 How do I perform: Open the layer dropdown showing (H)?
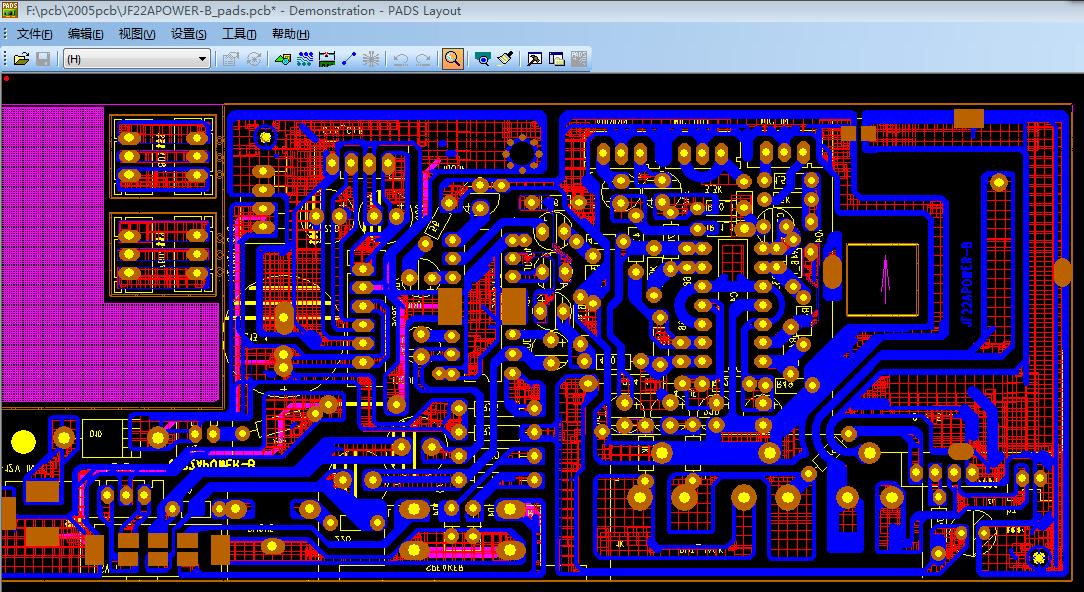[201, 58]
